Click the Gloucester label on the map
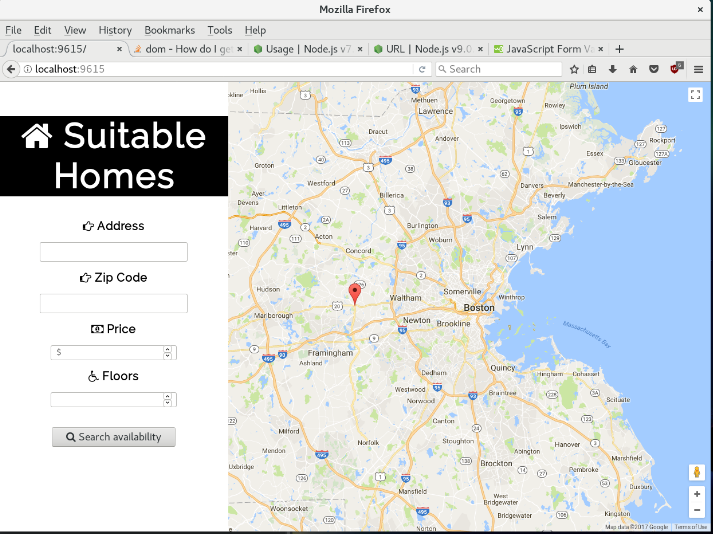The height and width of the screenshot is (534, 713). 645,162
